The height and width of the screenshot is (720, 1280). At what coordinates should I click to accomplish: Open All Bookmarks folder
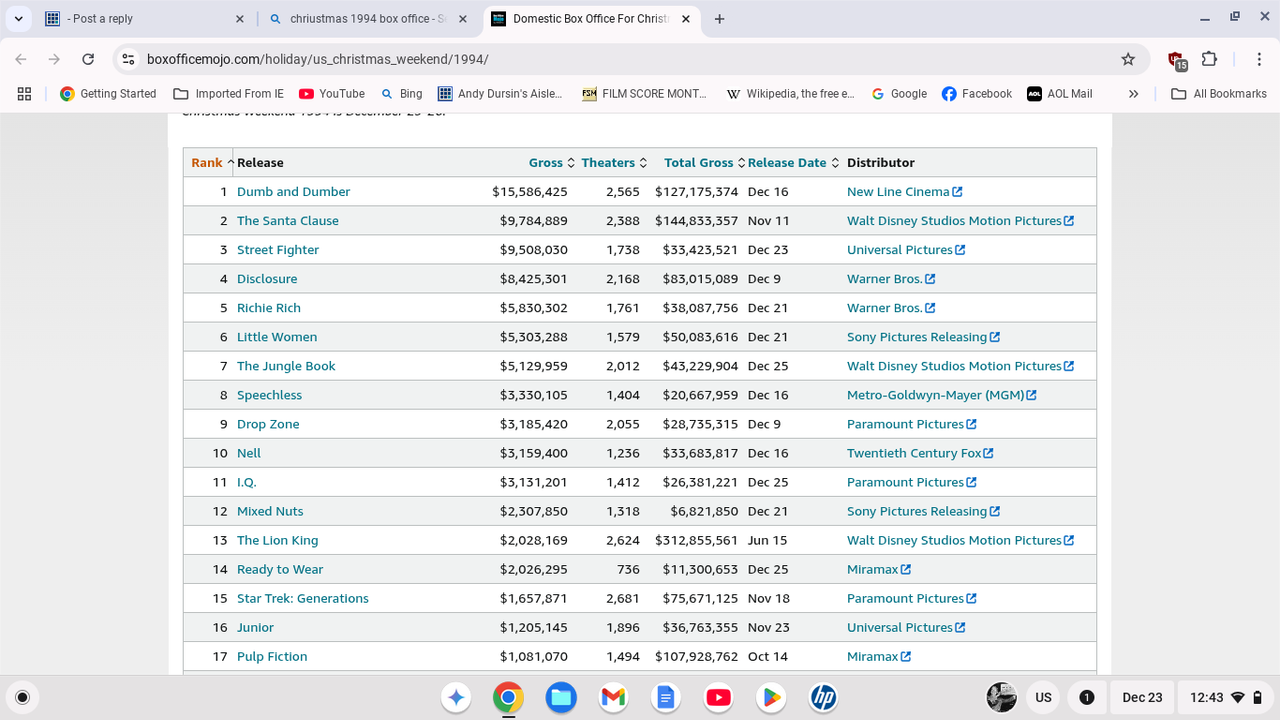1219,93
